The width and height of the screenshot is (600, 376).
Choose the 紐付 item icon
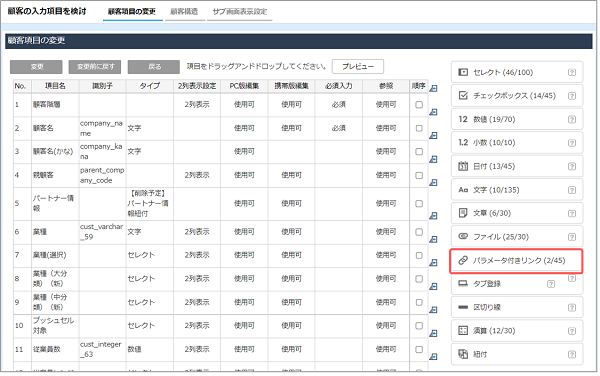pyautogui.click(x=463, y=354)
